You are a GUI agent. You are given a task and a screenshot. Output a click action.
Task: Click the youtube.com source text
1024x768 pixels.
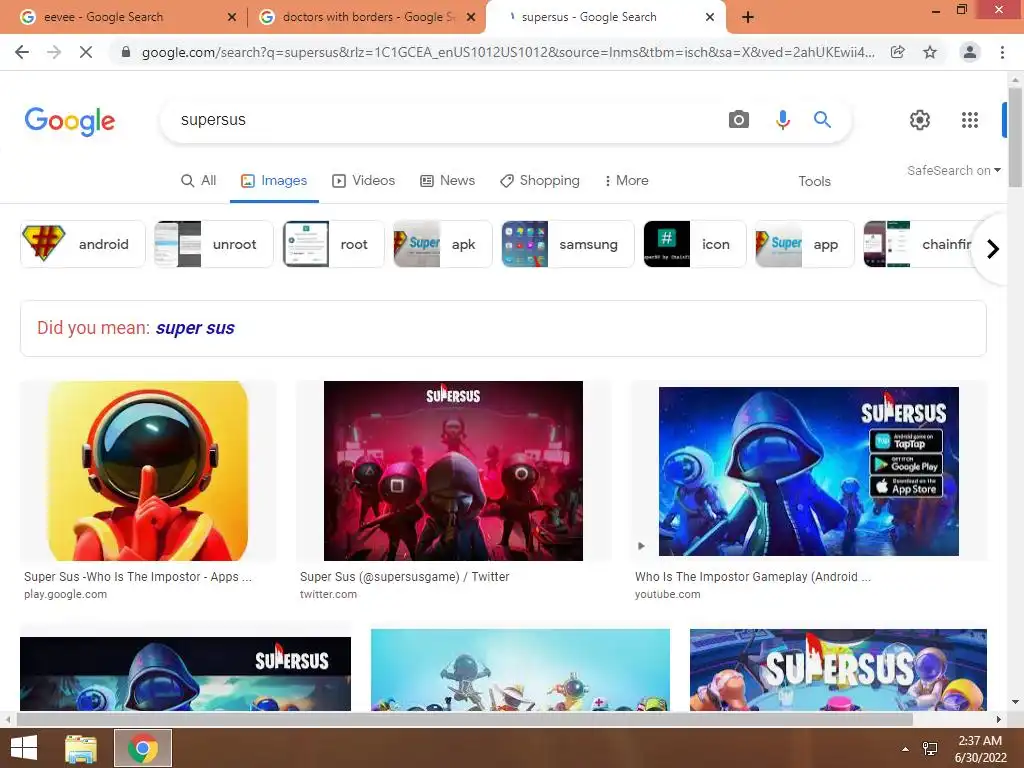667,594
